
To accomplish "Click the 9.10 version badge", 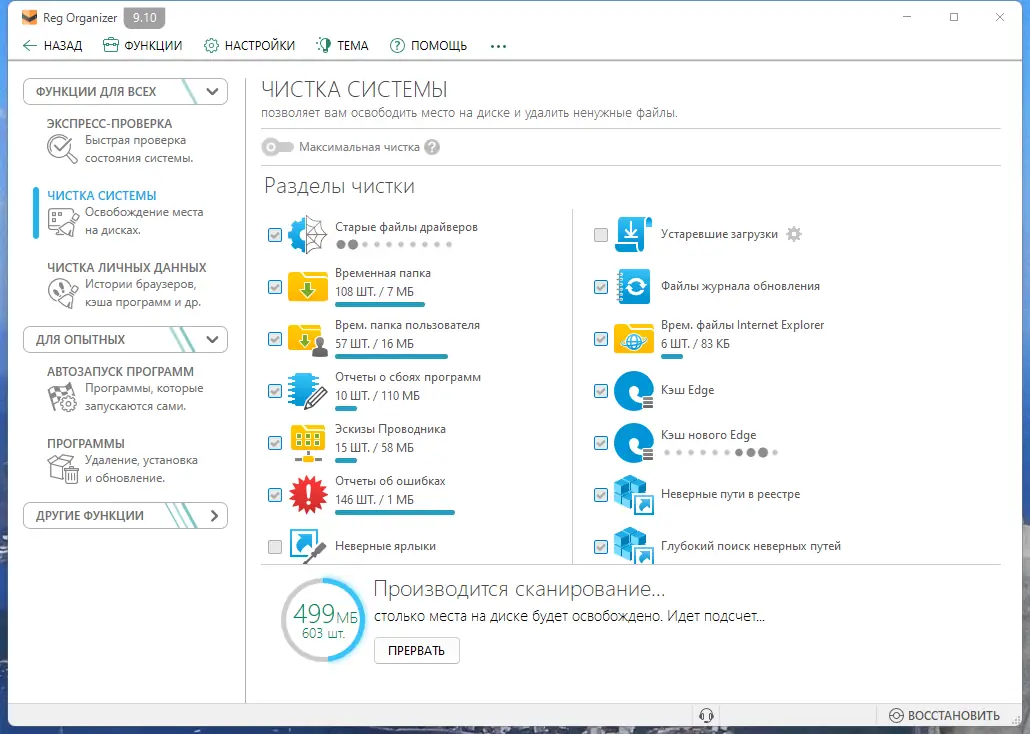I will [145, 18].
